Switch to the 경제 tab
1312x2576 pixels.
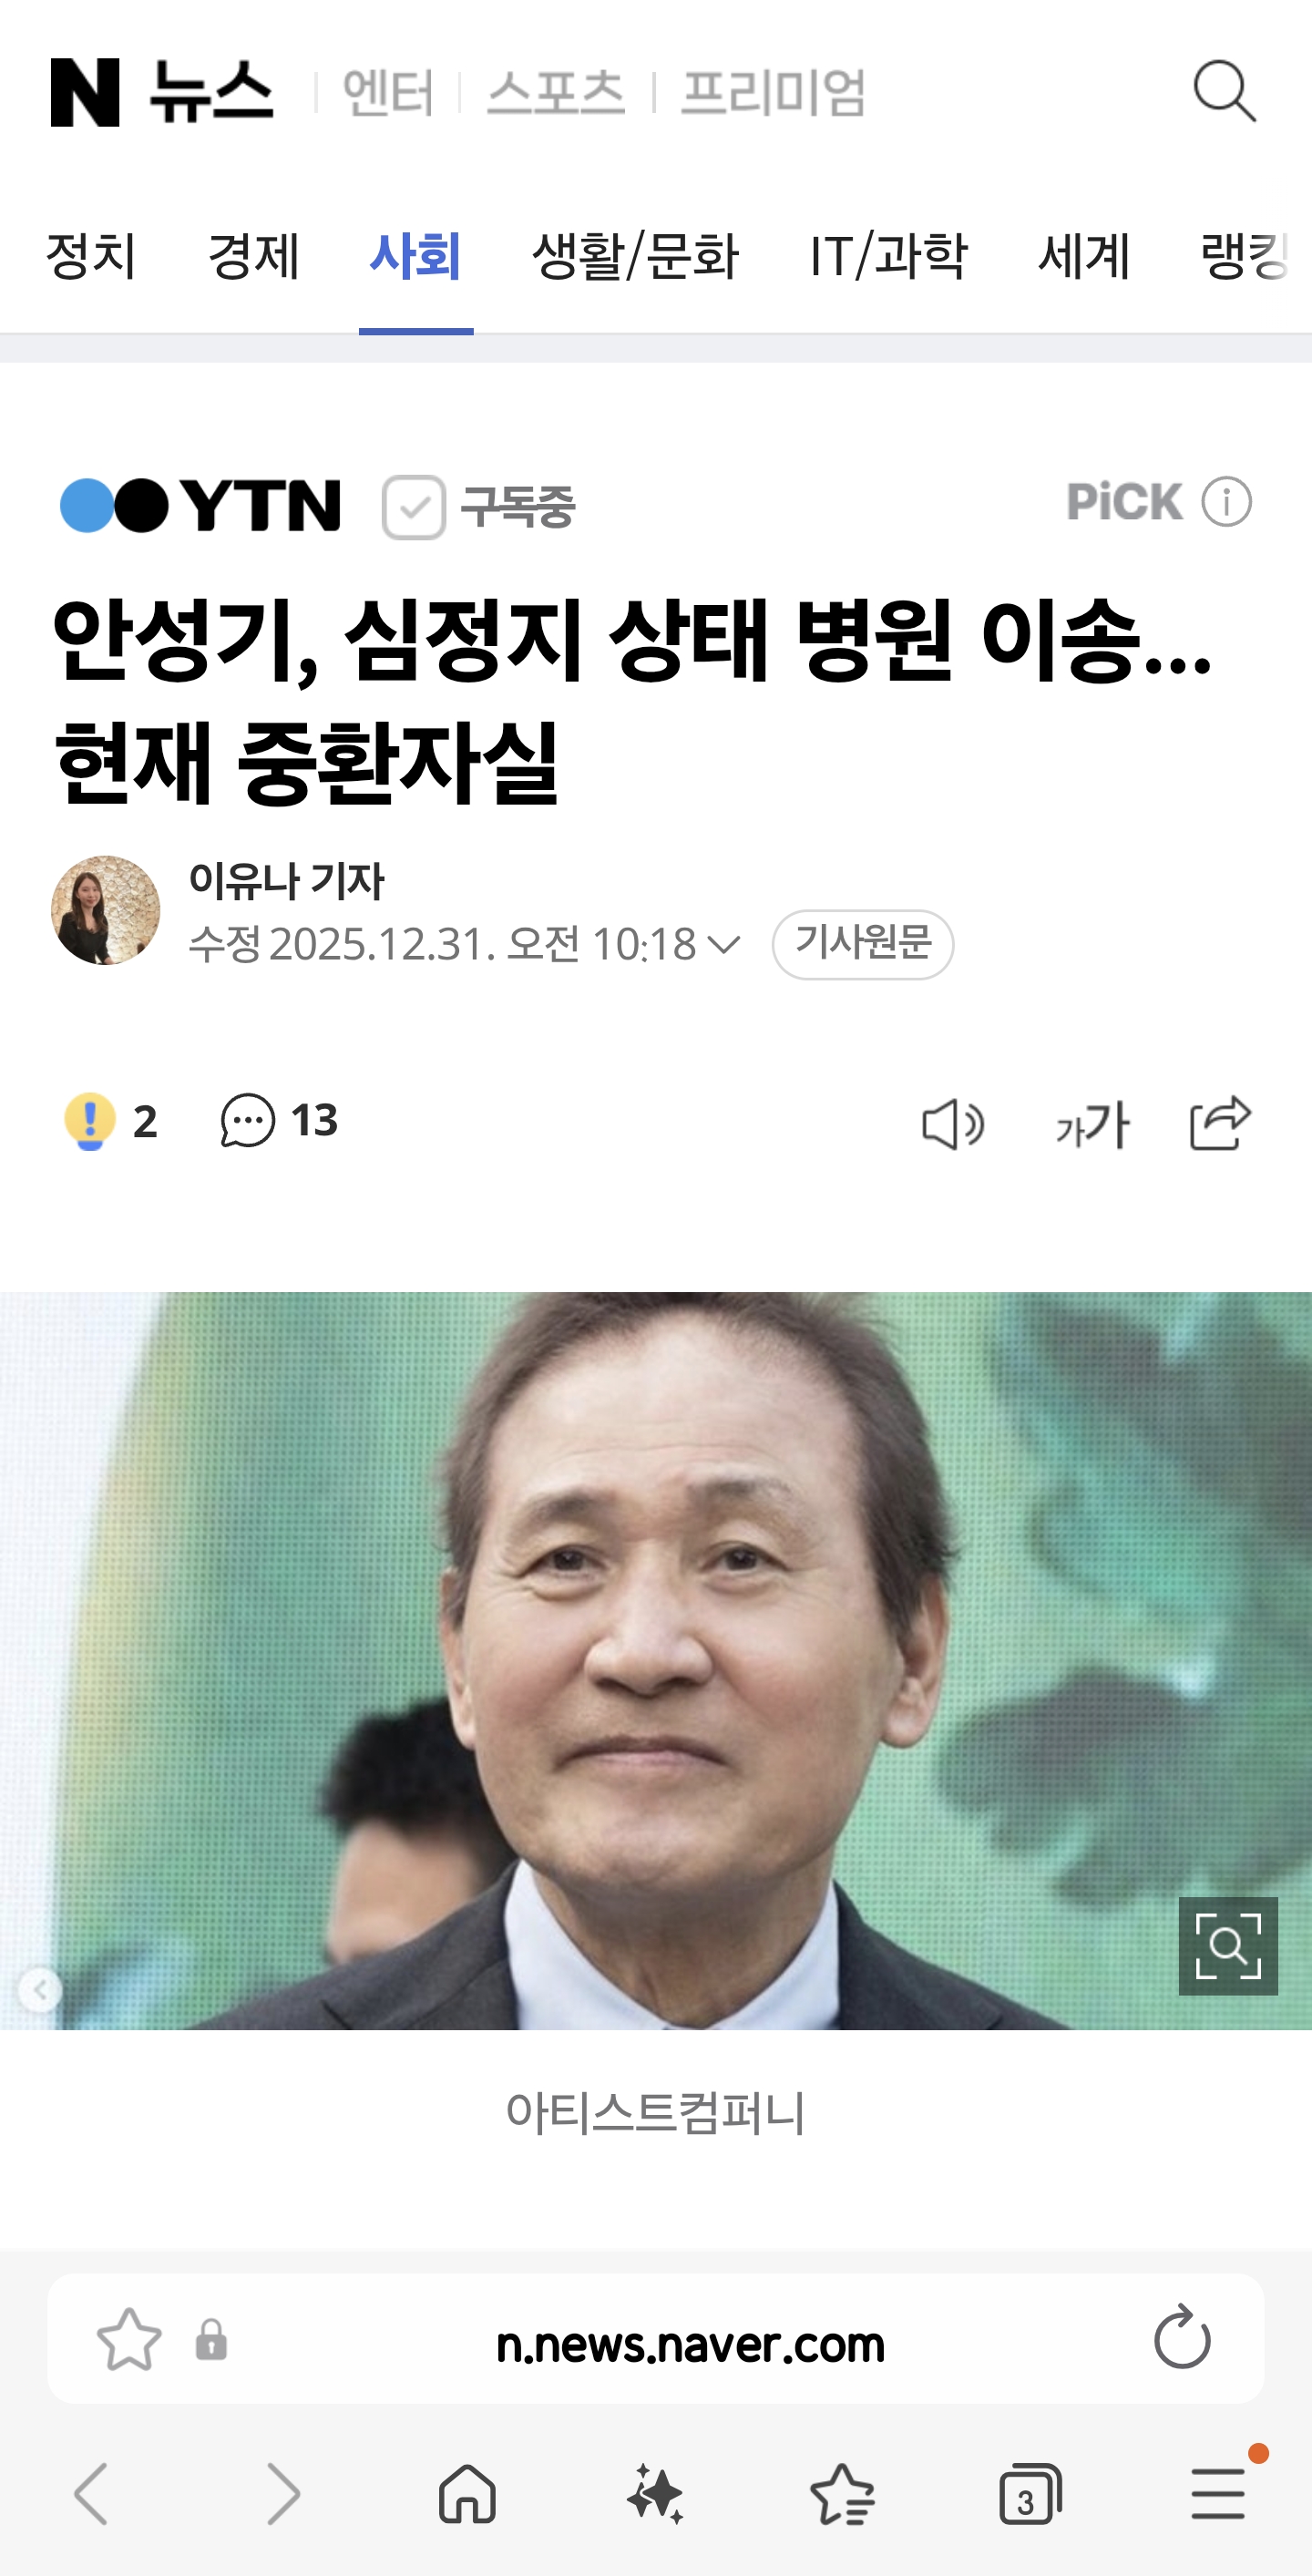point(253,256)
